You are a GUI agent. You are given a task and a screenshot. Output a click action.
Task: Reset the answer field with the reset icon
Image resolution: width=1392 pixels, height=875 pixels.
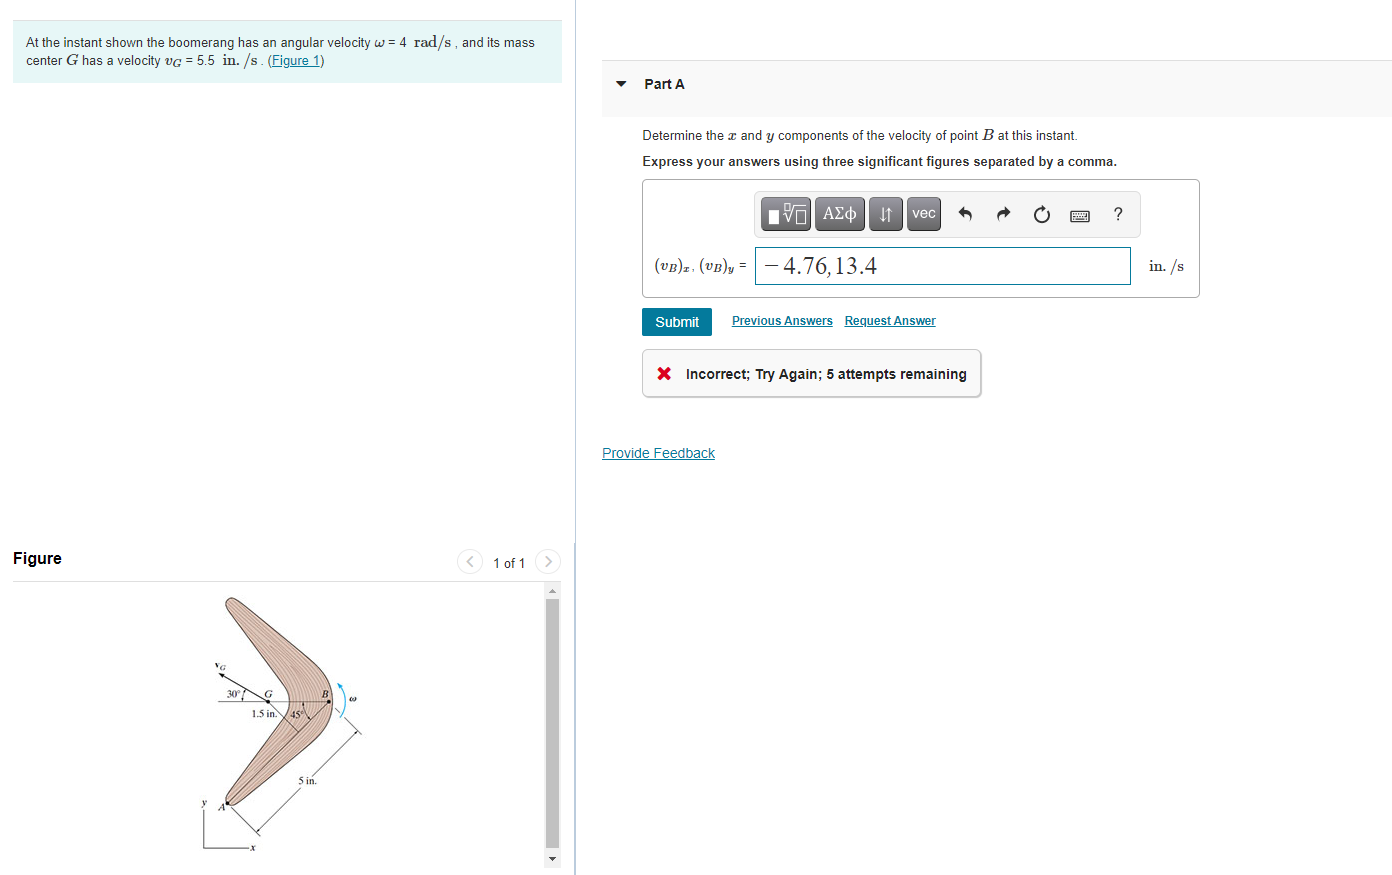(1041, 213)
